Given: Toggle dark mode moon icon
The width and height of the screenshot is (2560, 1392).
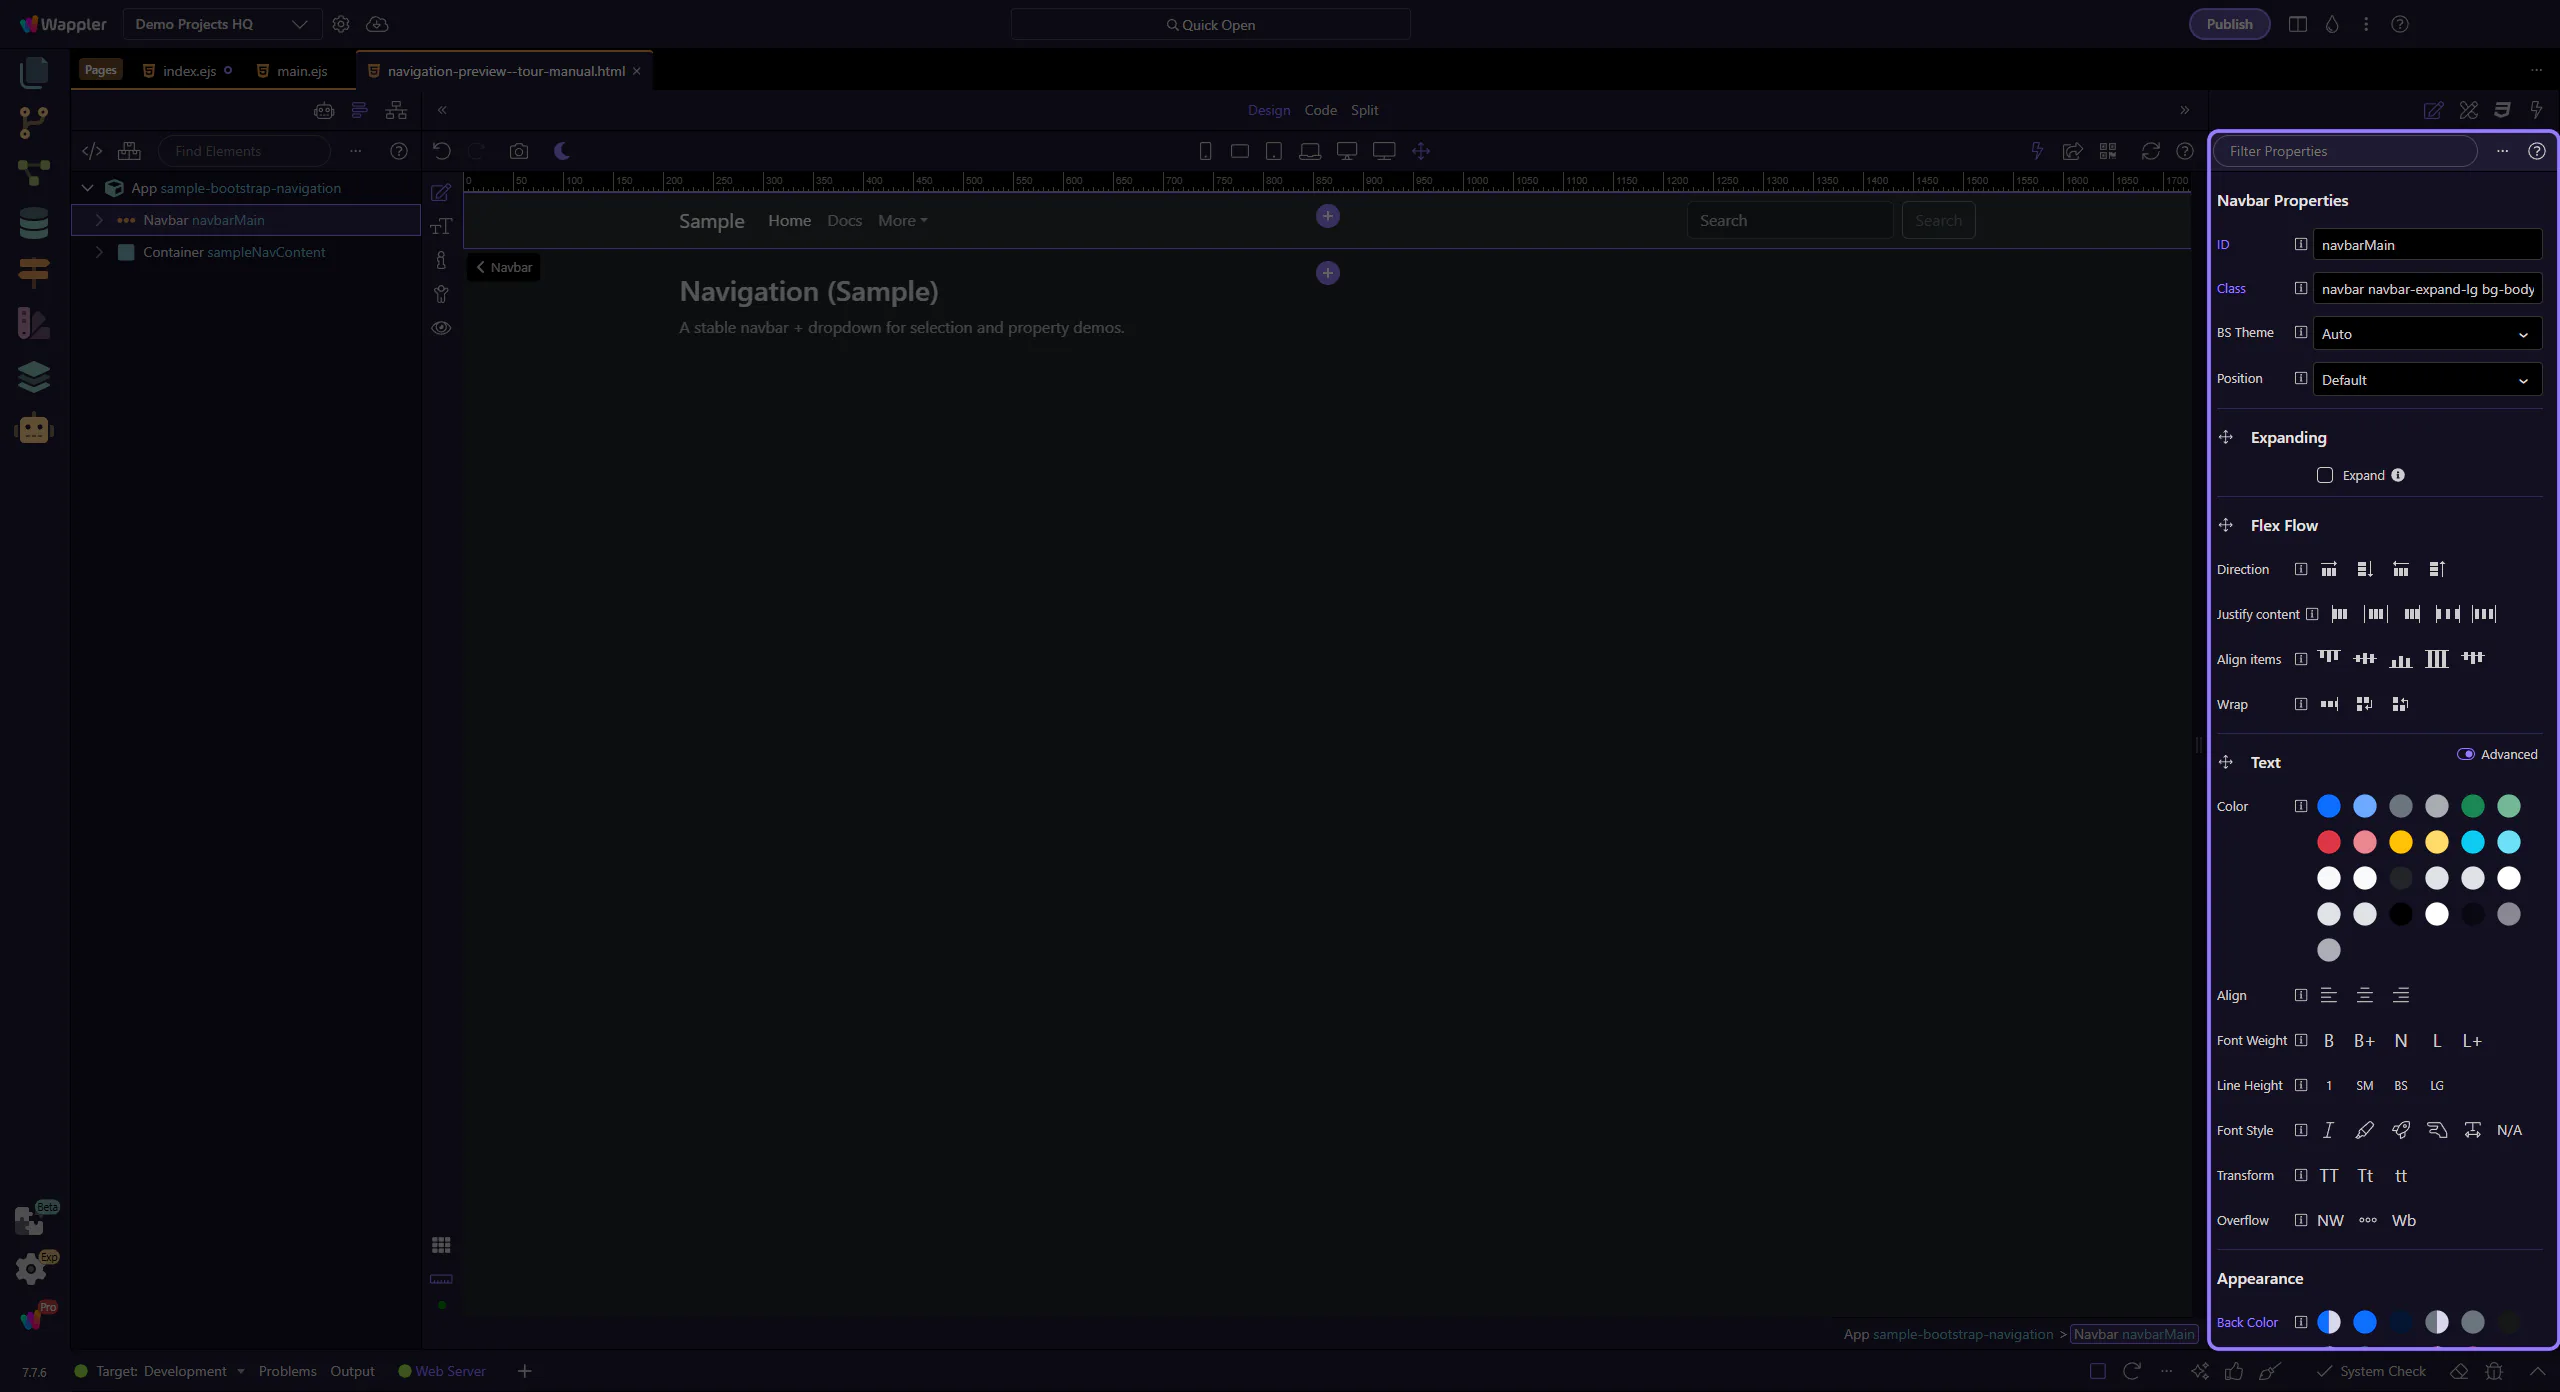Looking at the screenshot, I should tap(562, 151).
